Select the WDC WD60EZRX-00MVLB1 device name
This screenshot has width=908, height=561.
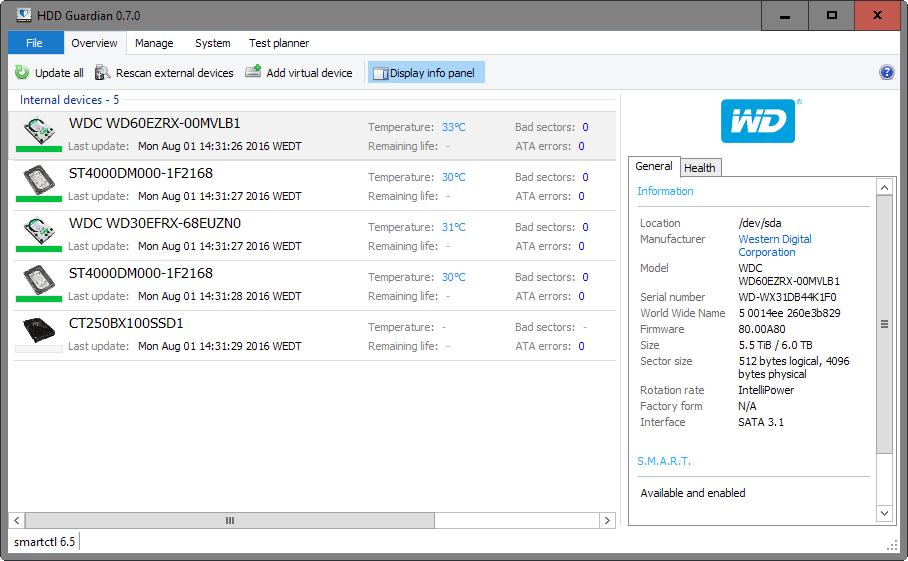(x=155, y=123)
